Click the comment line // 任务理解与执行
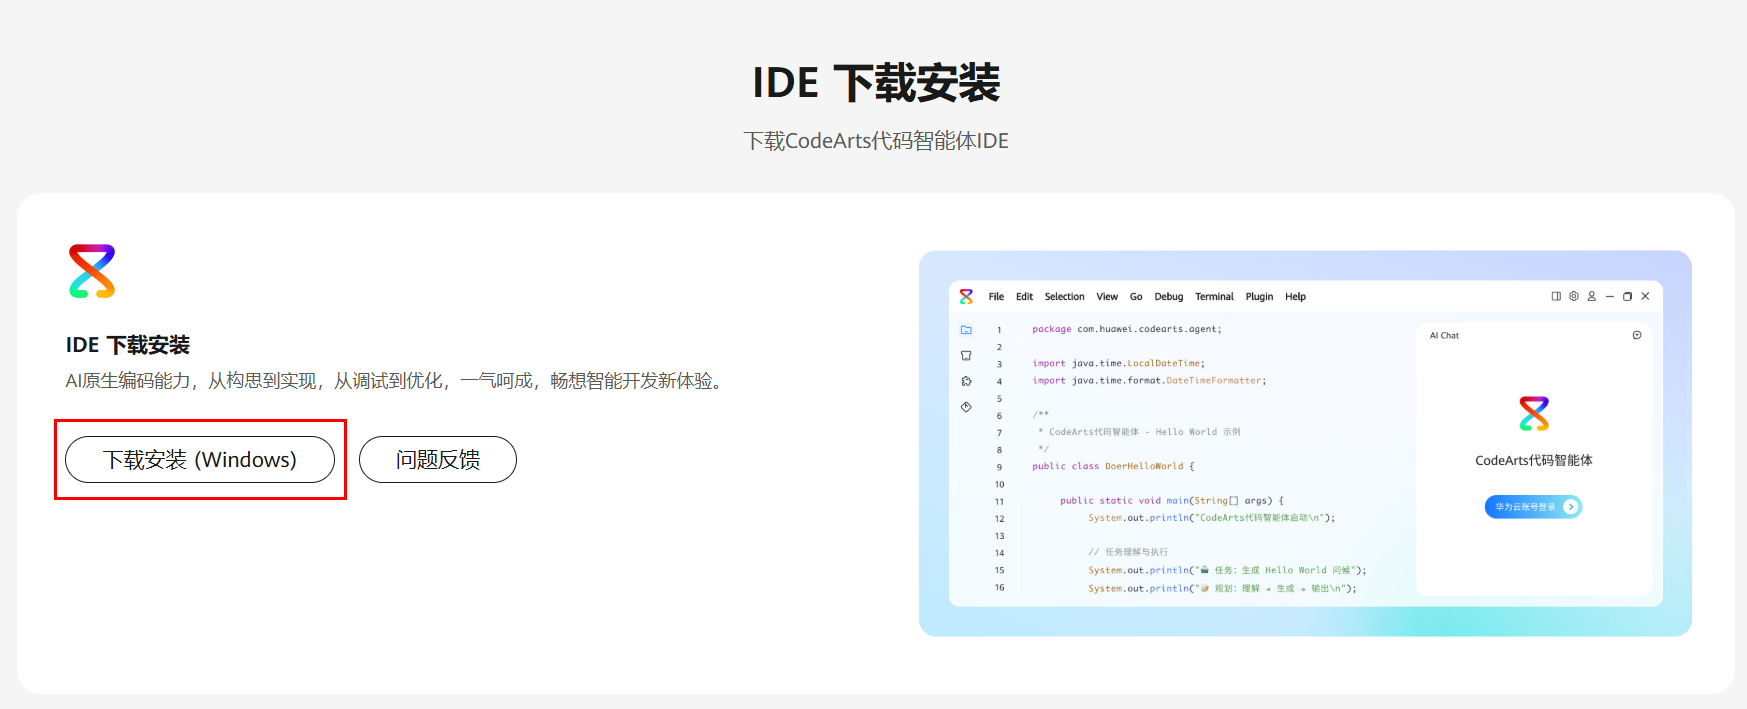Viewport: 1747px width, 709px height. coord(1128,552)
